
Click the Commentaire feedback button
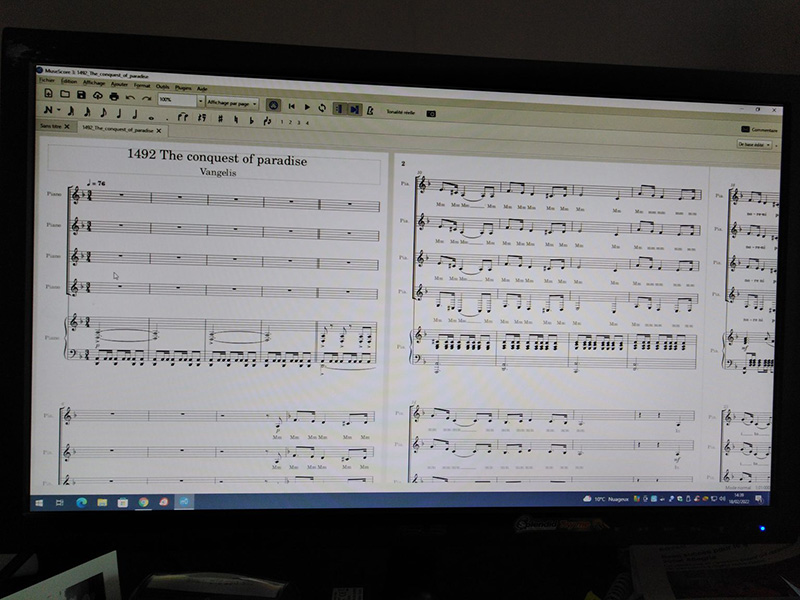tap(759, 130)
